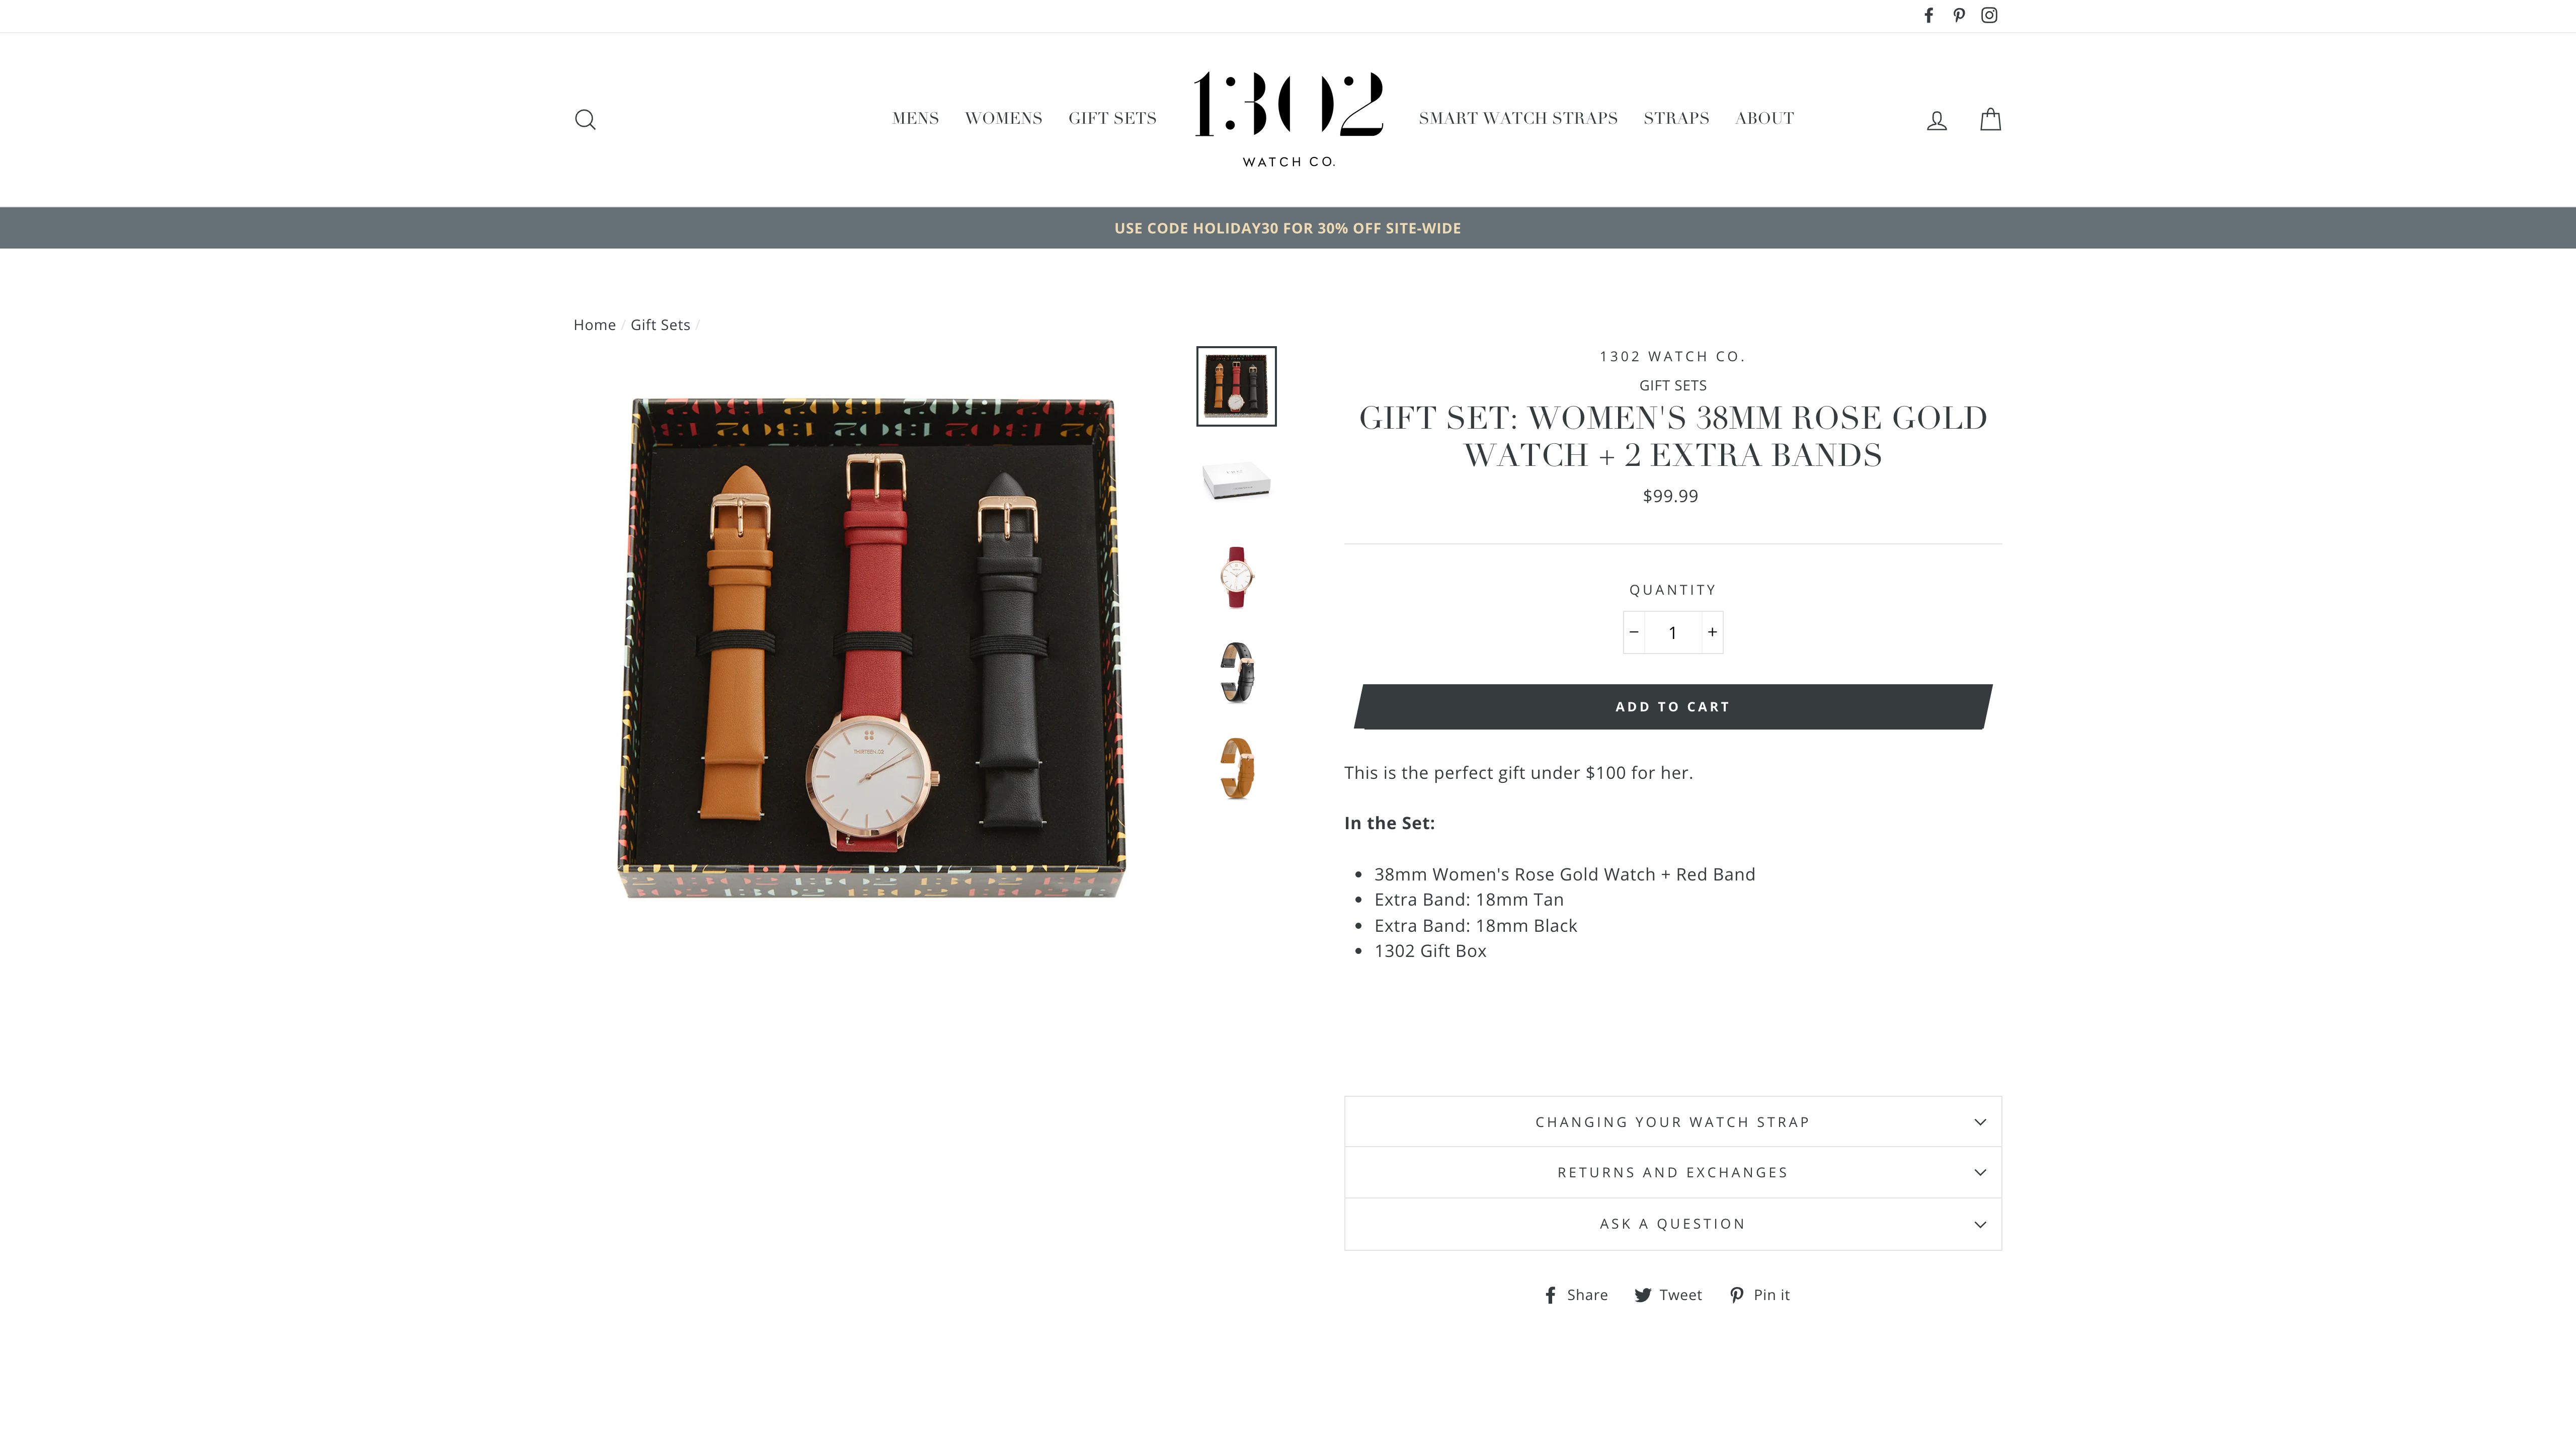Open the Instagram icon in top bar
The image size is (2576, 1449).
pos(1989,15)
